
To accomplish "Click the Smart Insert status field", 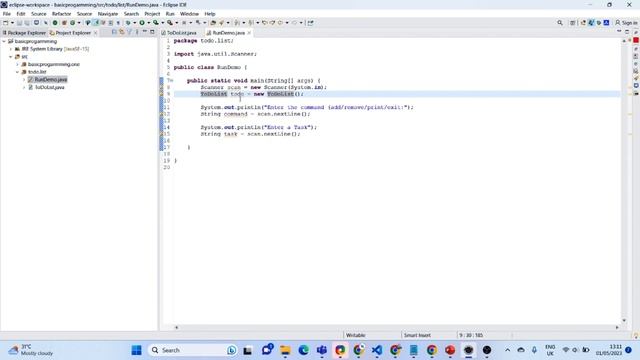I will pyautogui.click(x=417, y=335).
